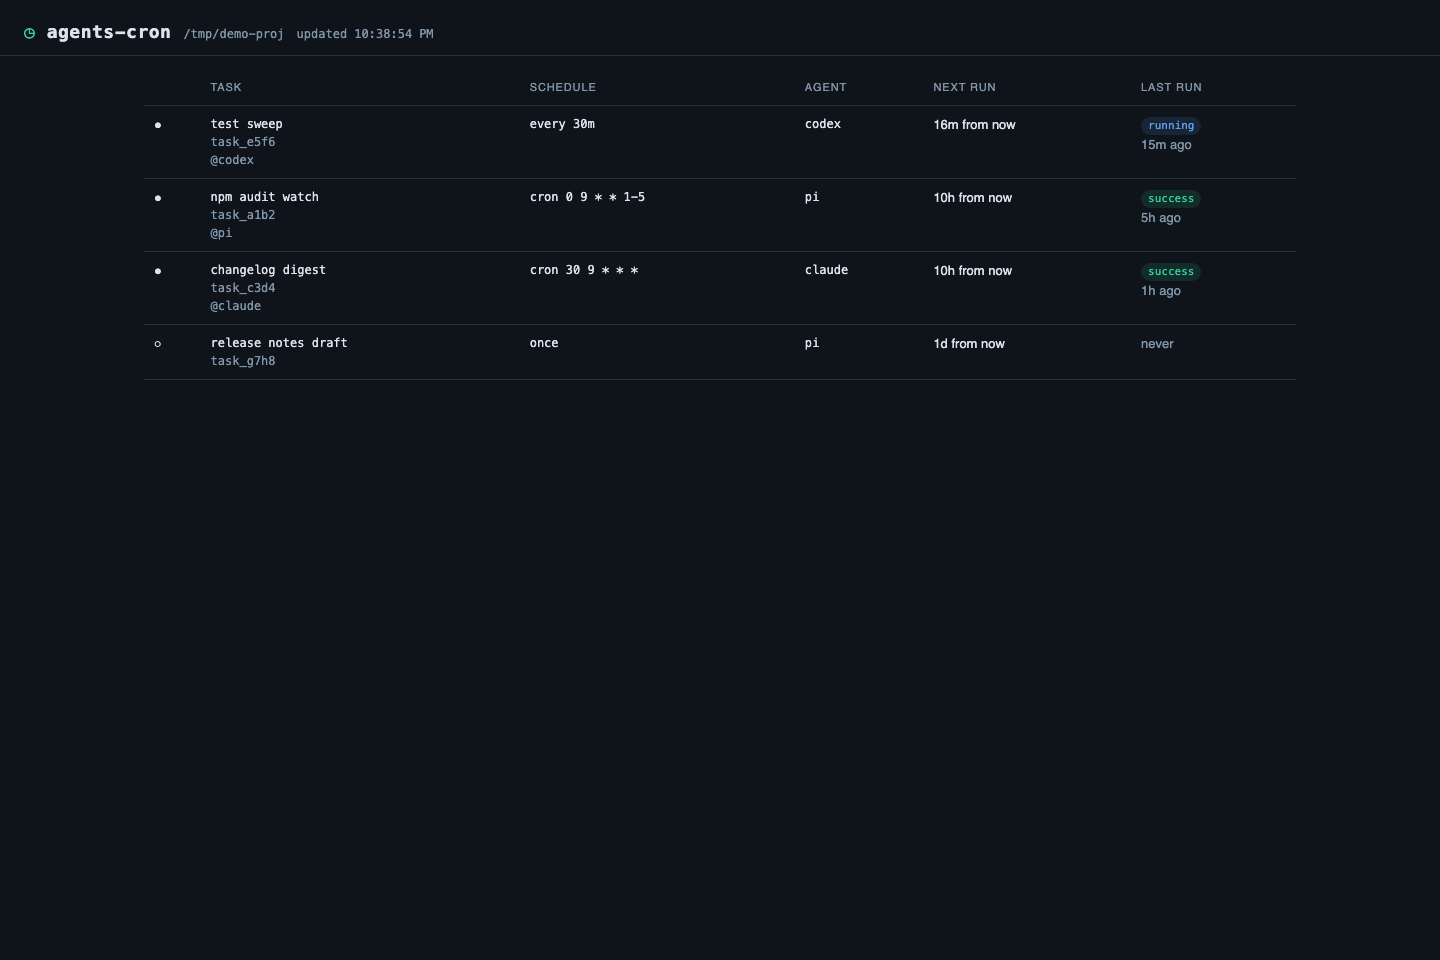Click the task_c3d4 task ID

tap(243, 288)
